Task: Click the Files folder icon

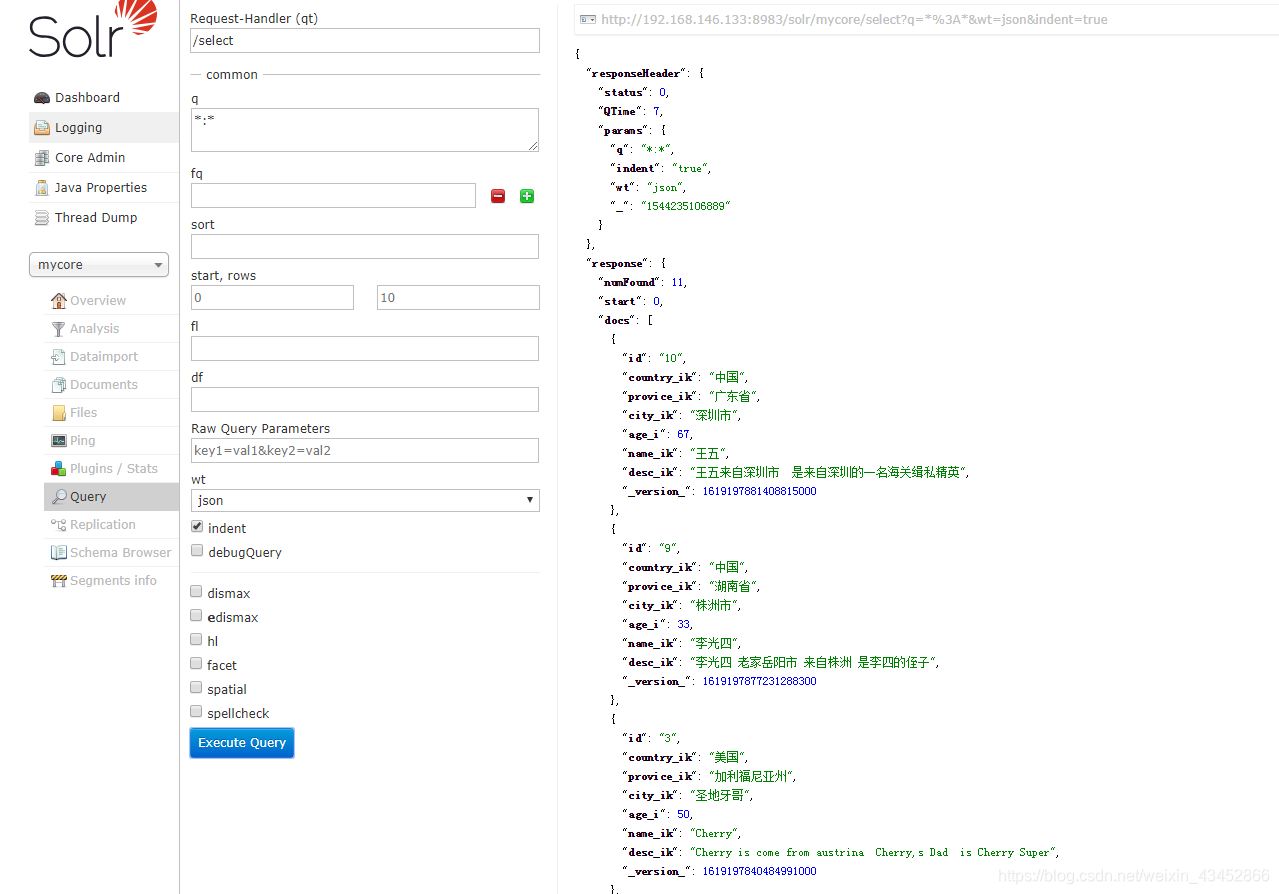Action: click(59, 413)
